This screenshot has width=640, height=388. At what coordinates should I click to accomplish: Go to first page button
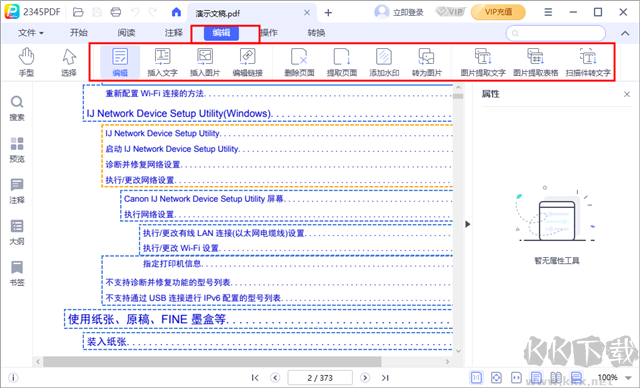pos(255,378)
